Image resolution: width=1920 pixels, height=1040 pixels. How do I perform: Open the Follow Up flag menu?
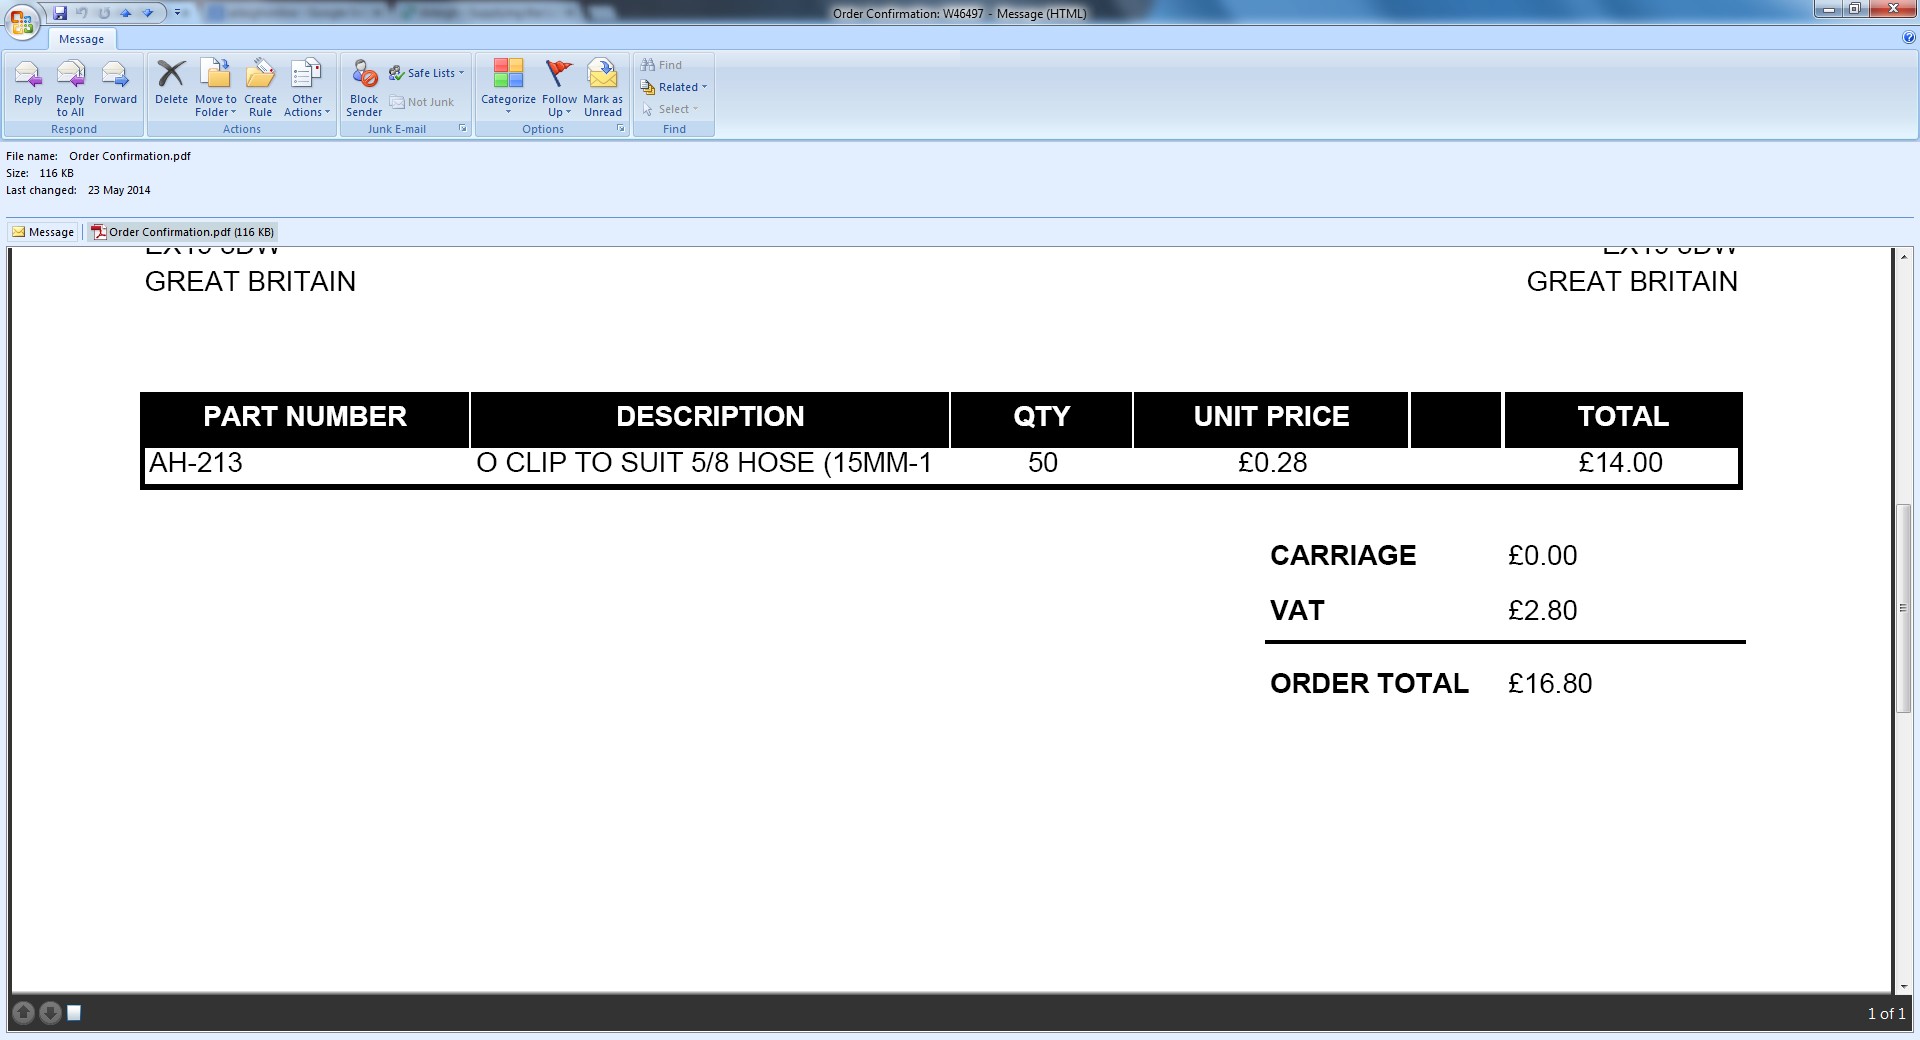(559, 88)
